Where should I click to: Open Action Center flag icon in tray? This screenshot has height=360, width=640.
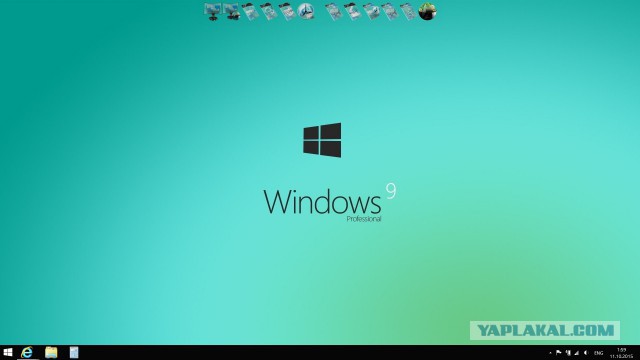559,353
